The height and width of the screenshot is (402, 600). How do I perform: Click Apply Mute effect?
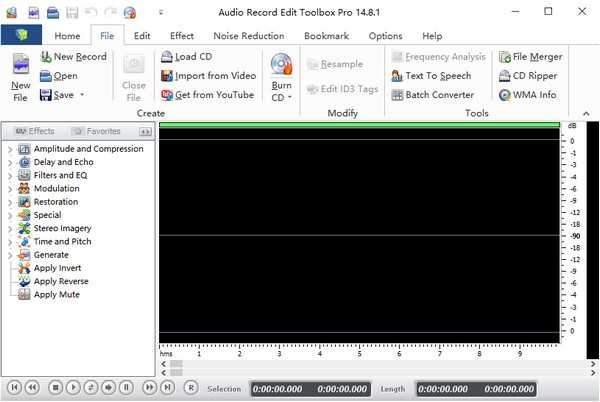(49, 295)
